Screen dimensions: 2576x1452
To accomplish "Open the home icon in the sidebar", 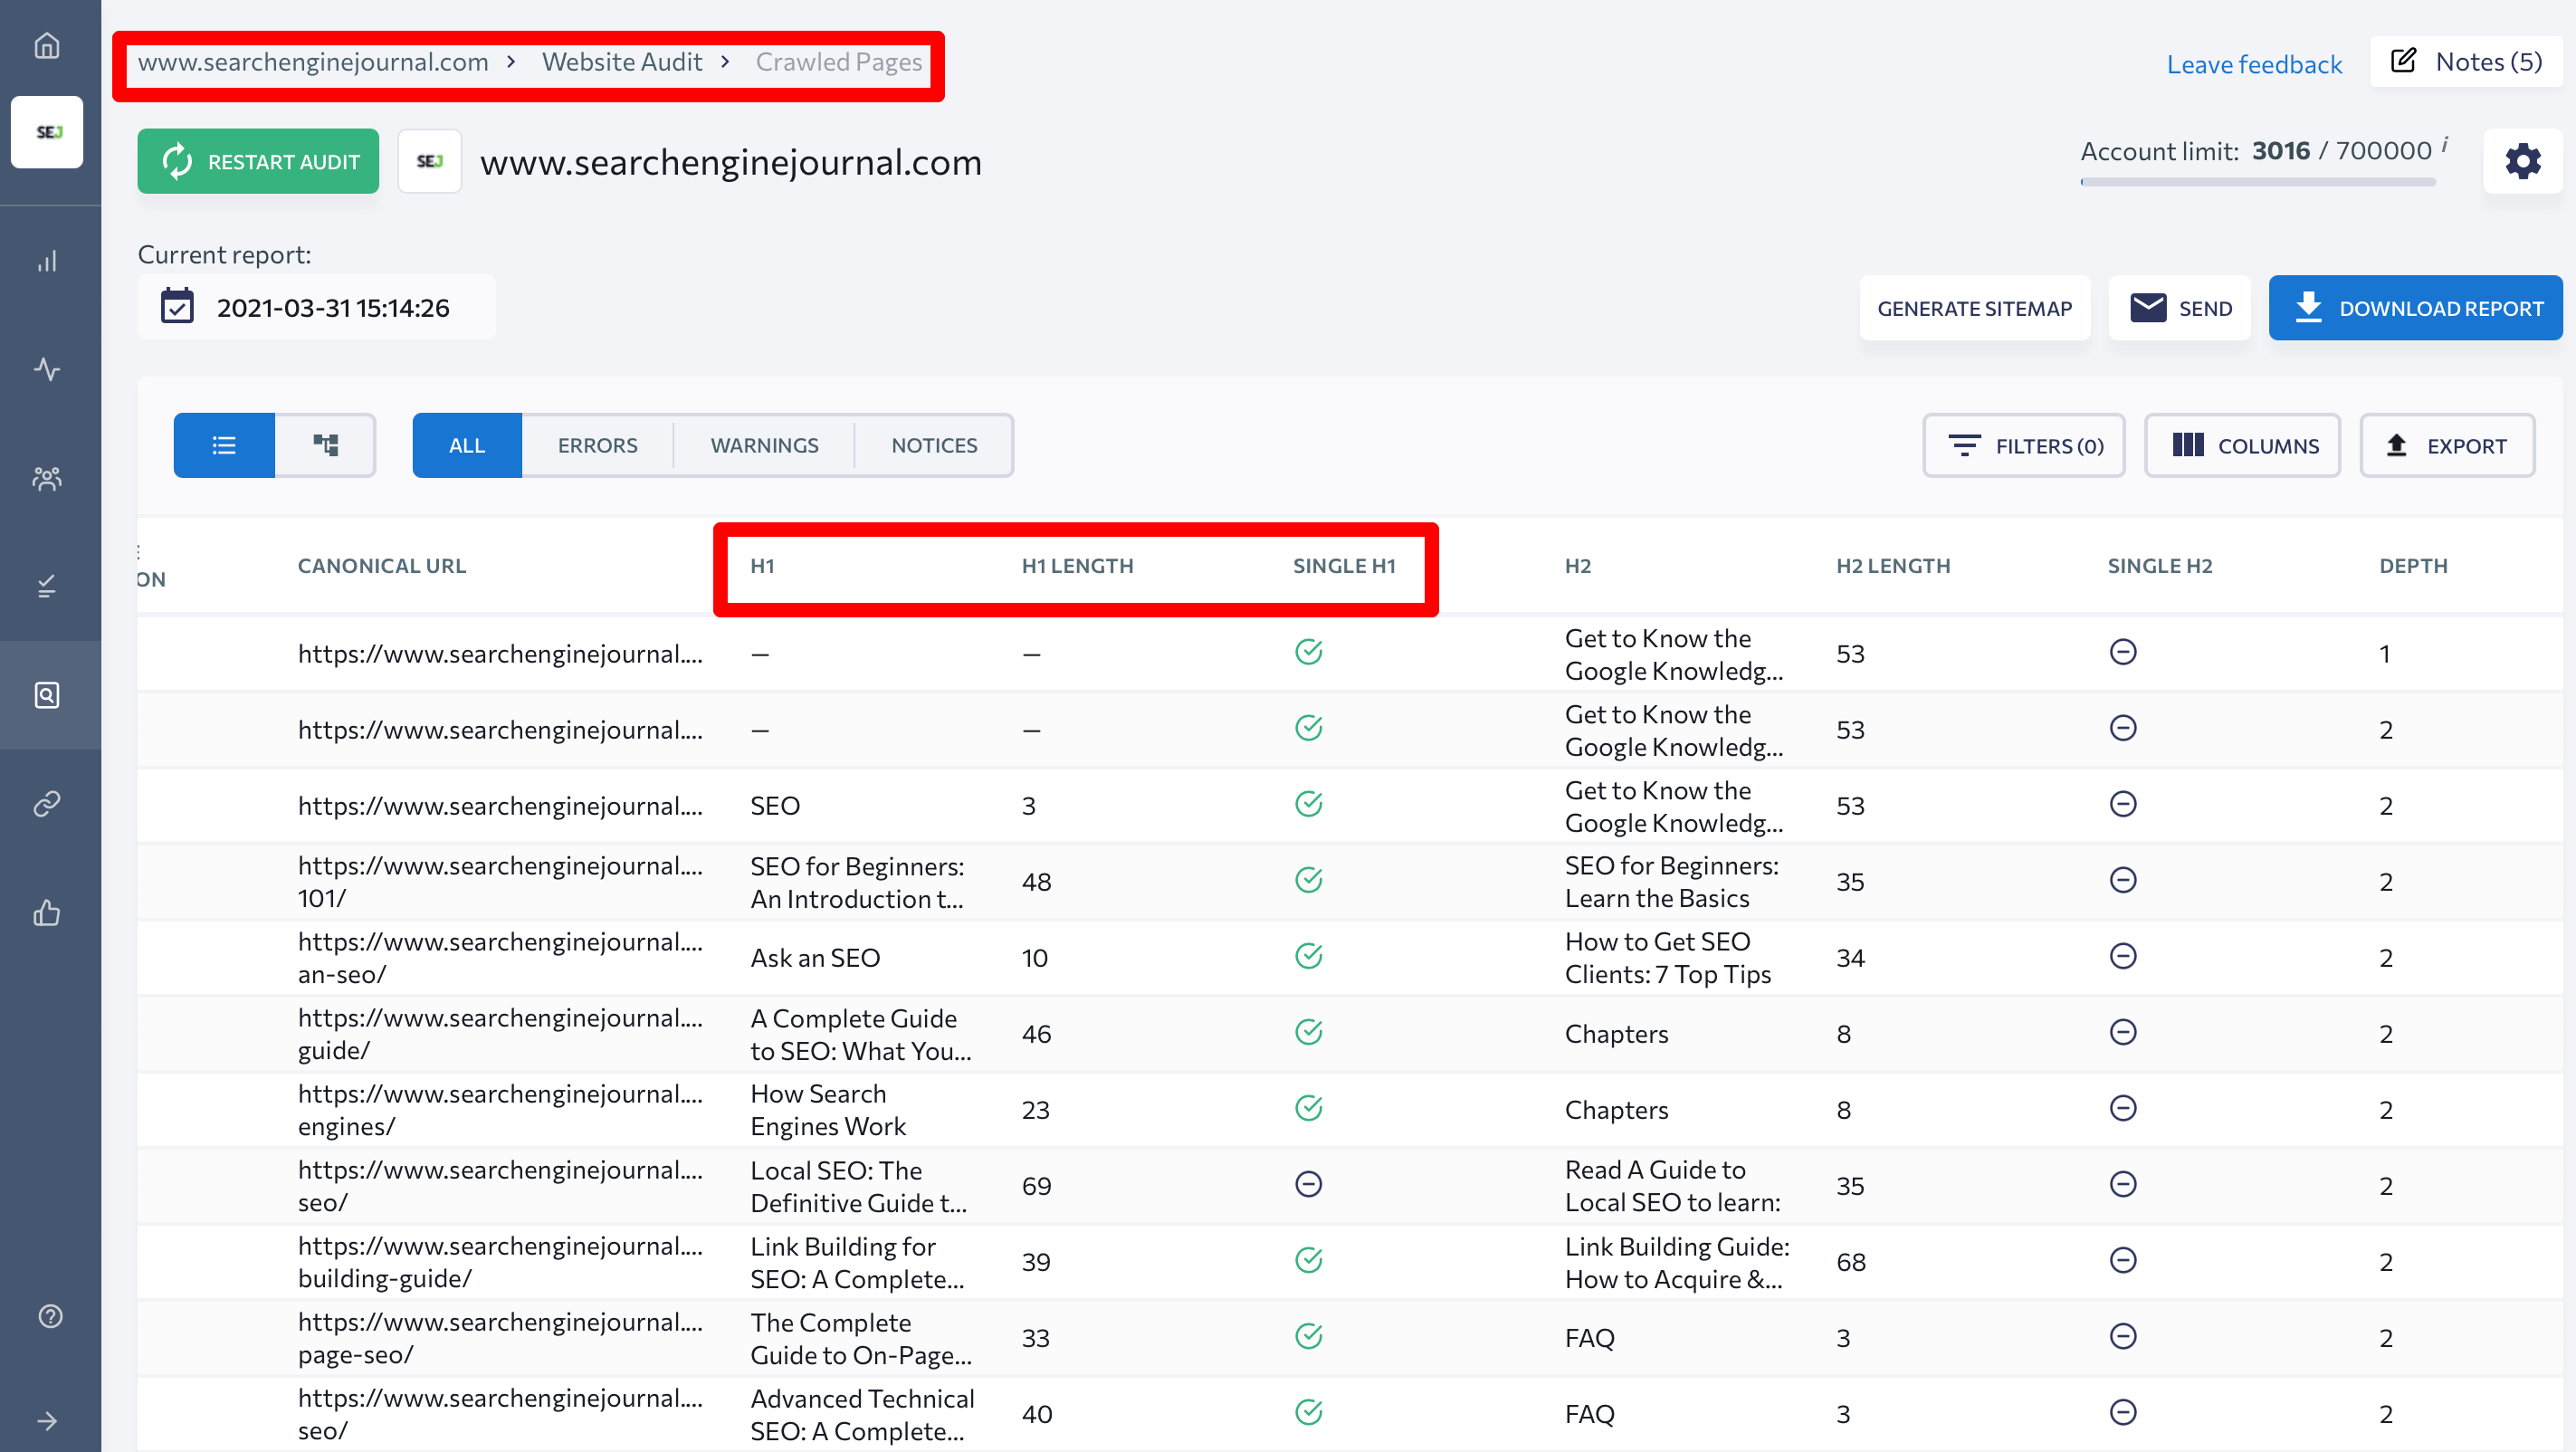I will pos(47,45).
